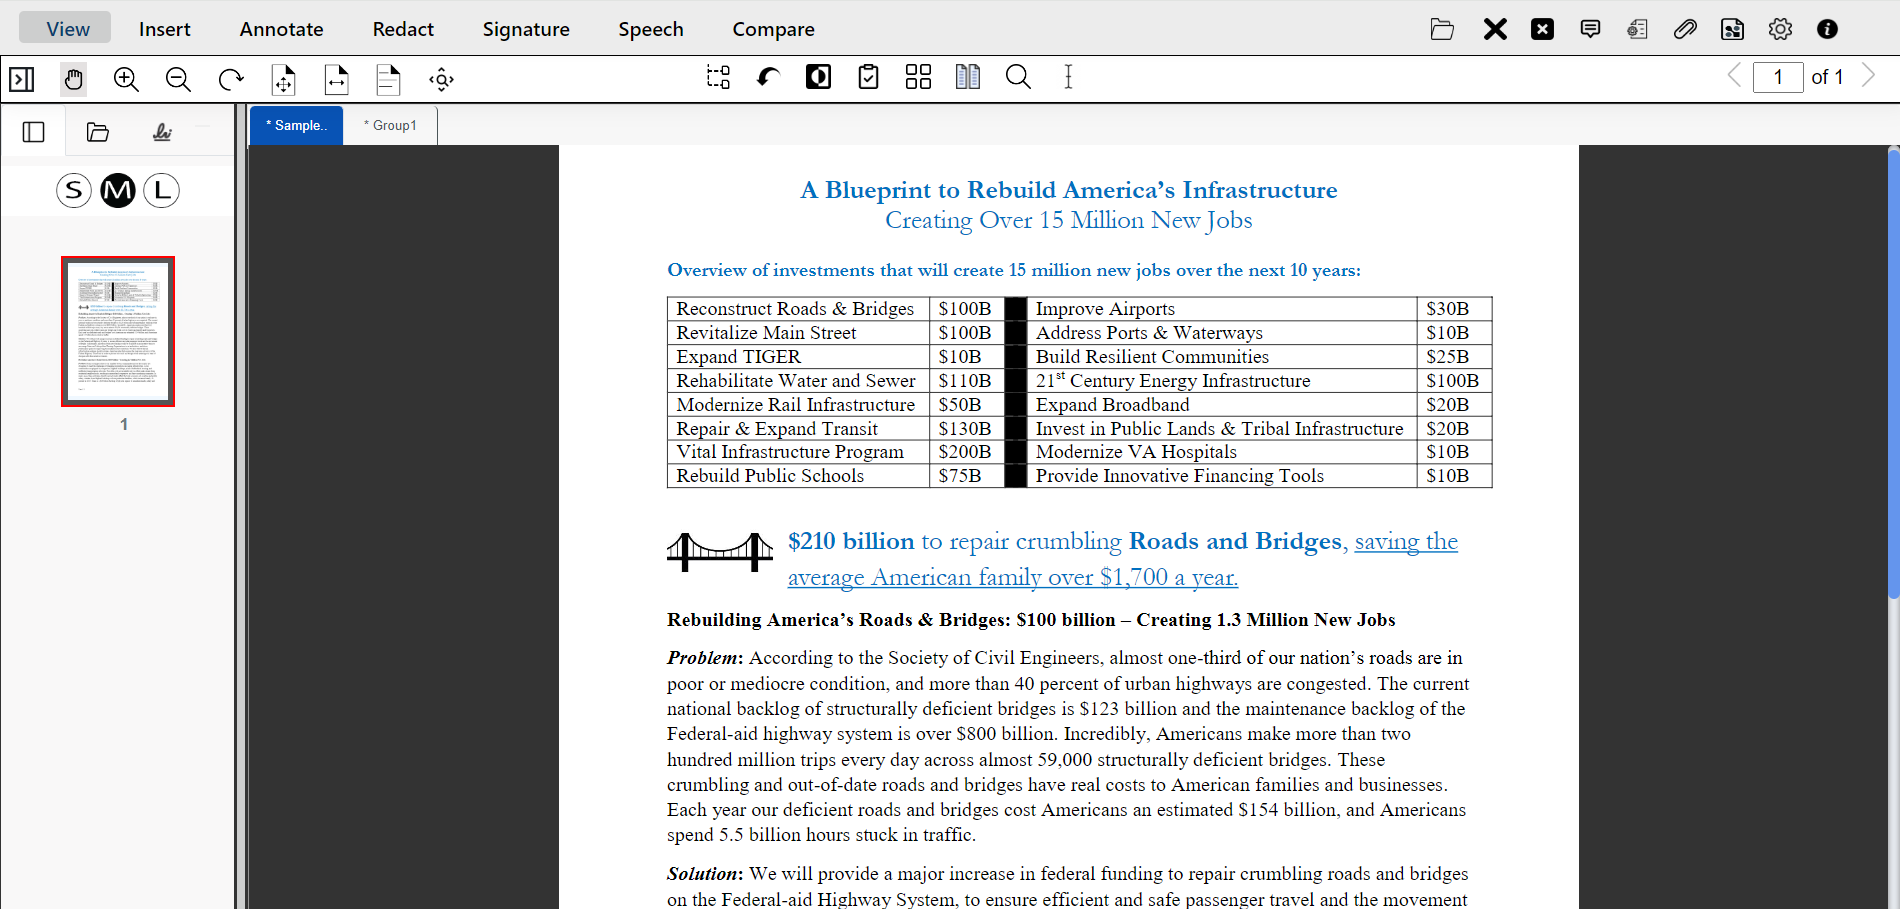Activate the marquee zoom tool
The width and height of the screenshot is (1900, 909).
tap(717, 77)
